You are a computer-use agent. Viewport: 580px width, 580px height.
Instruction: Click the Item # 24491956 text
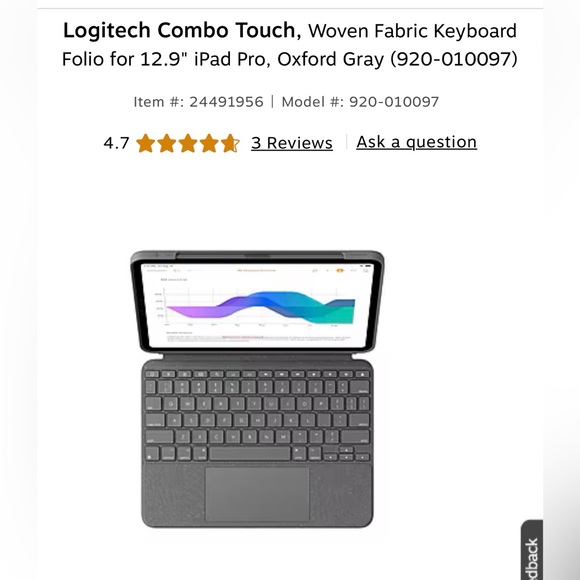(198, 102)
